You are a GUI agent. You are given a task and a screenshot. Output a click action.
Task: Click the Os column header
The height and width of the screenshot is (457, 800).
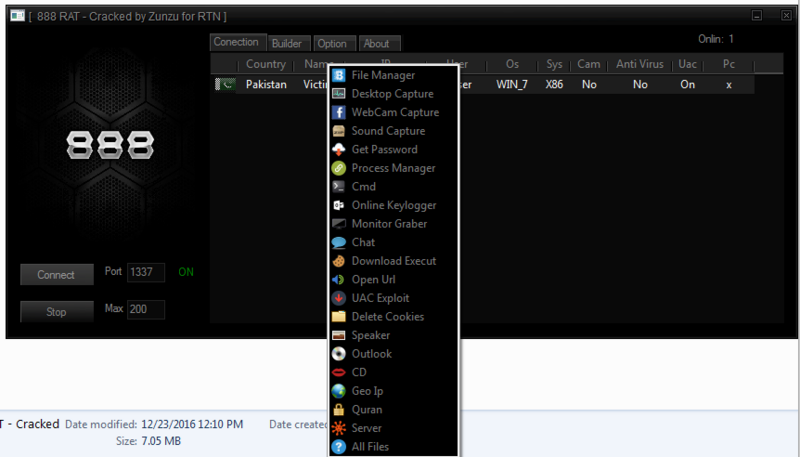point(512,64)
